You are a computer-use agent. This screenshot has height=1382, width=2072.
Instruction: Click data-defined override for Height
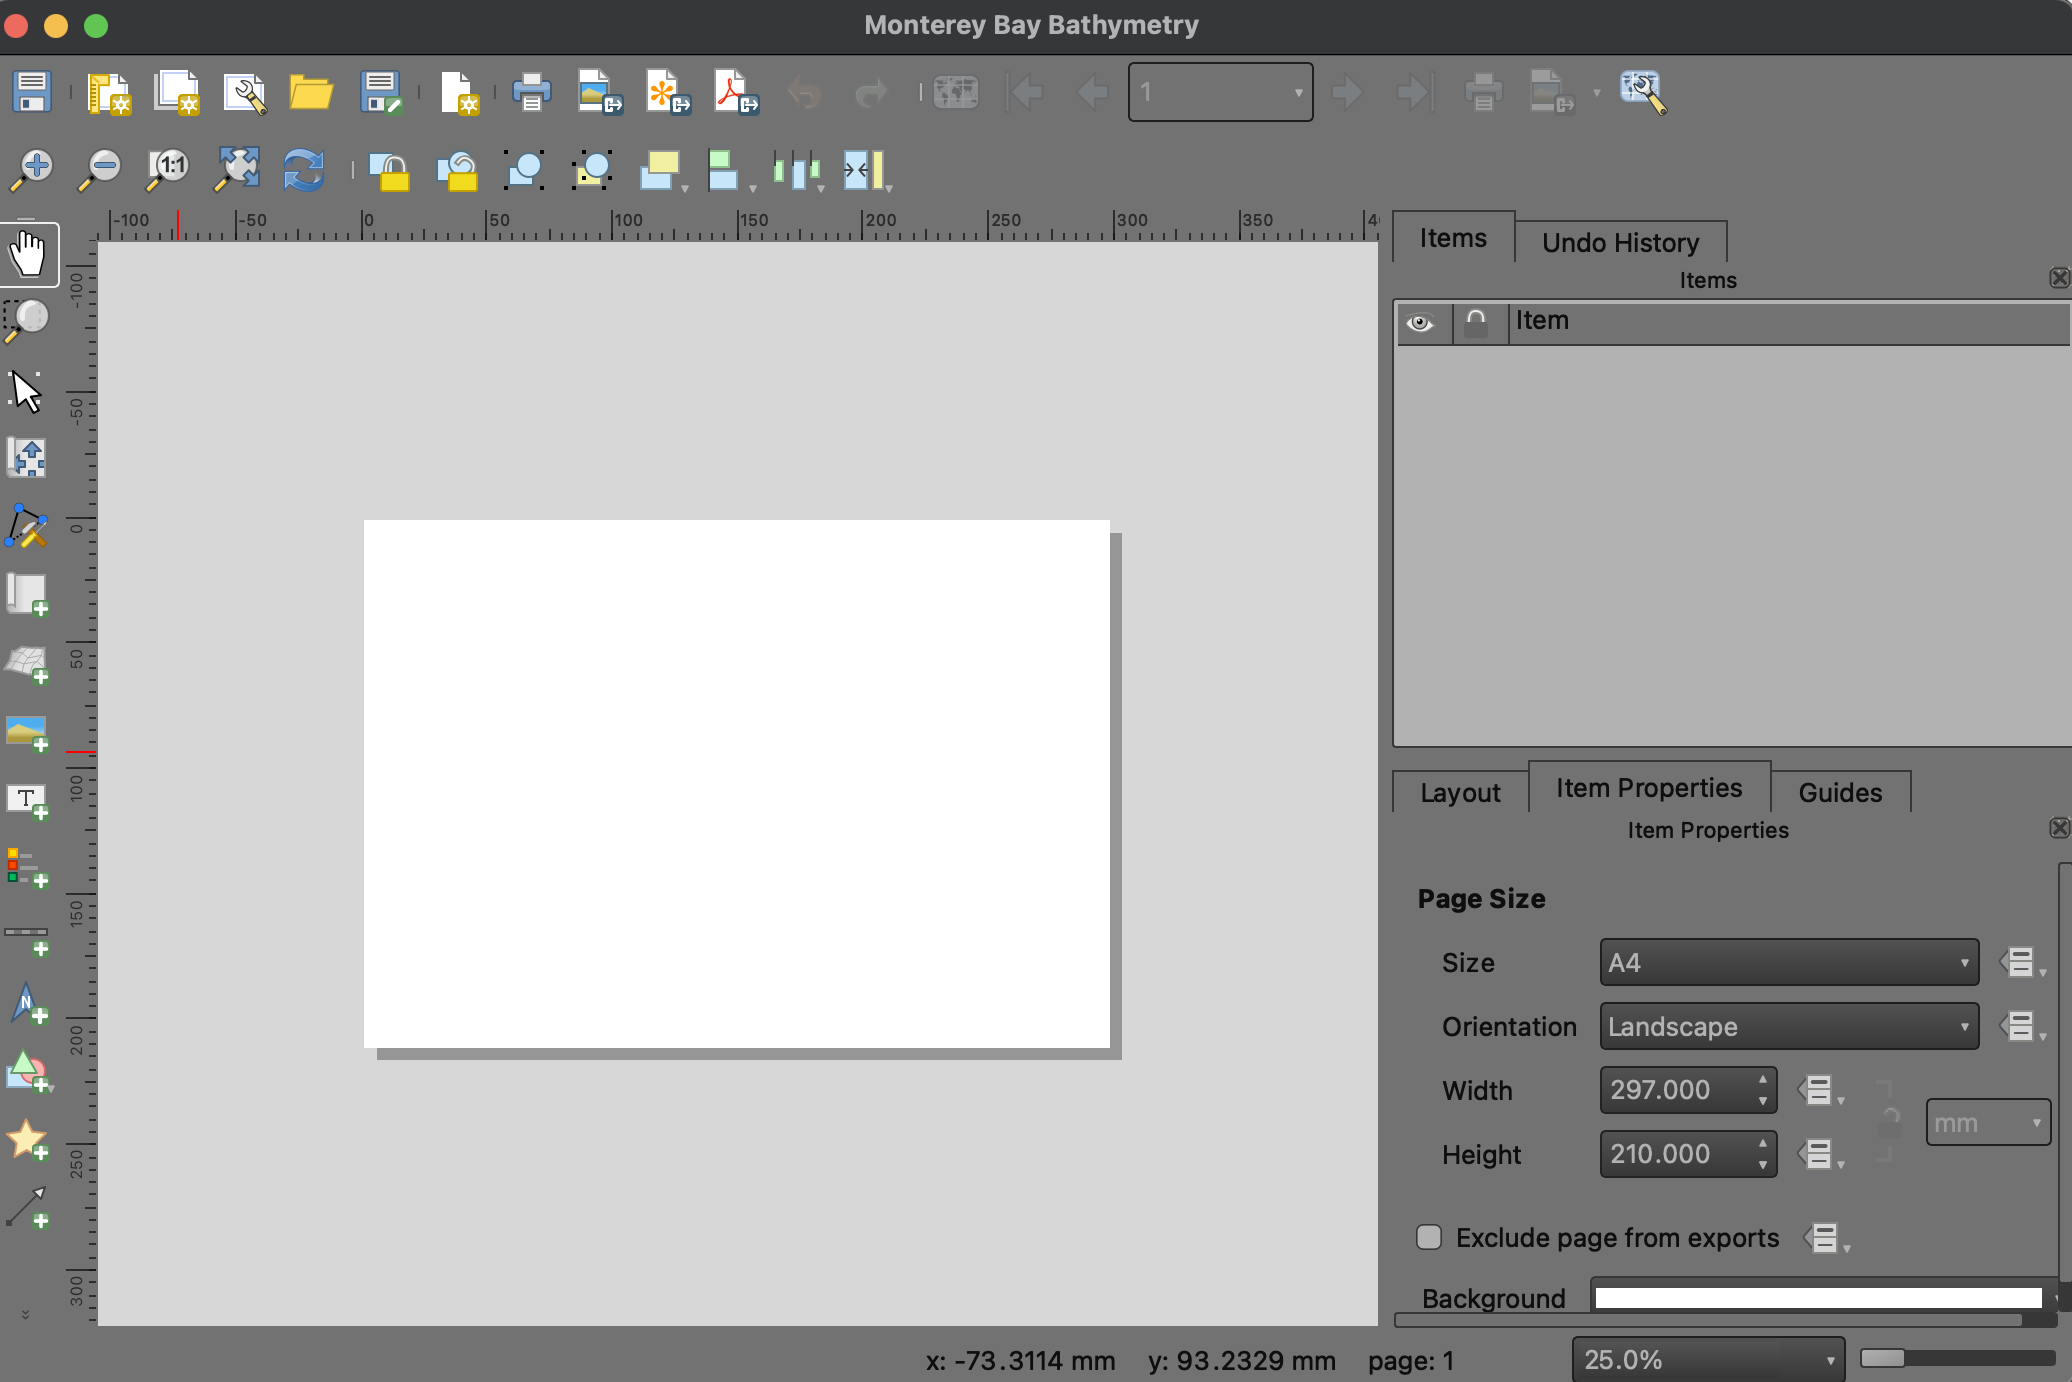click(1820, 1154)
